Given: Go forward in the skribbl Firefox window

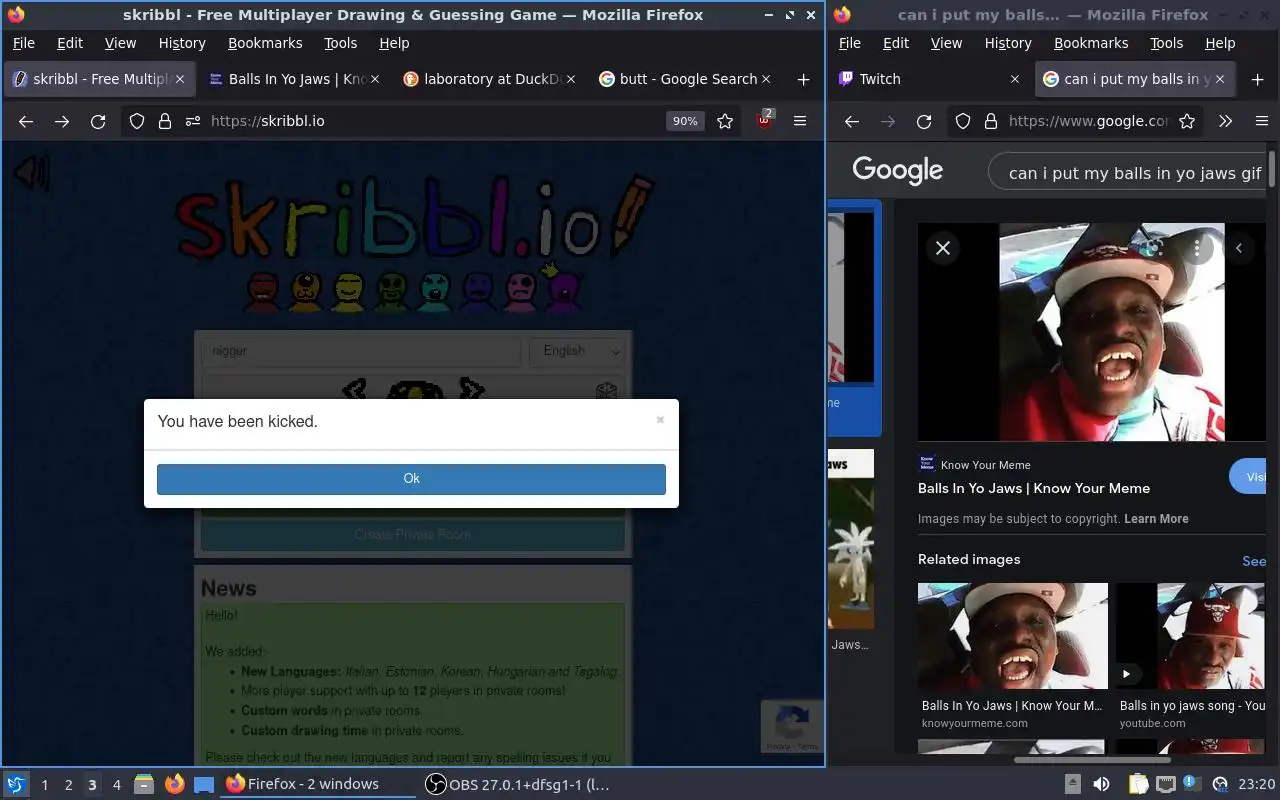Looking at the screenshot, I should click(62, 121).
